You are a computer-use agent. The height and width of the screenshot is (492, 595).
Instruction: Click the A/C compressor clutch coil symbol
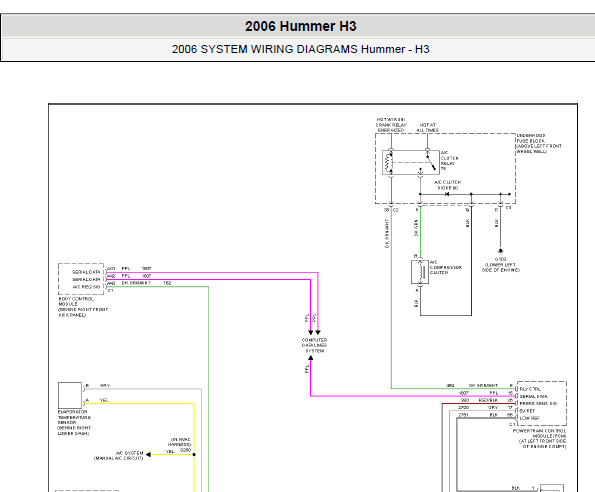tap(420, 272)
